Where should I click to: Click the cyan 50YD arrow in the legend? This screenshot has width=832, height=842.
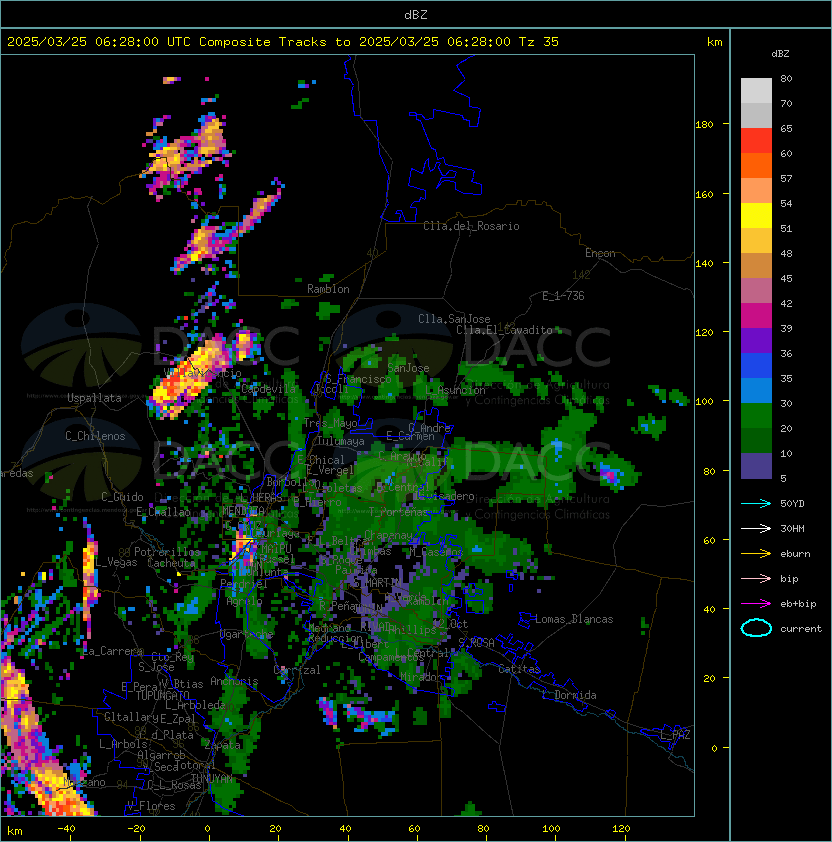pos(756,504)
